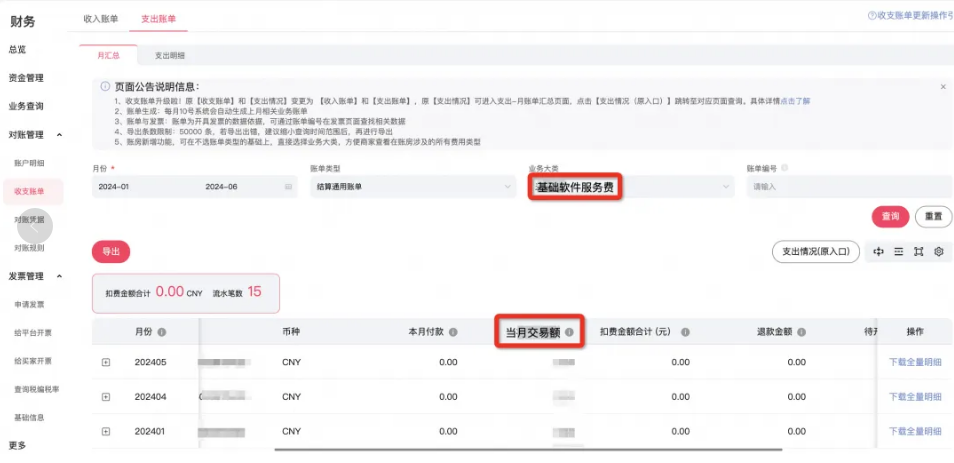Click the red 导出 button
The image size is (954, 463).
pos(111,251)
